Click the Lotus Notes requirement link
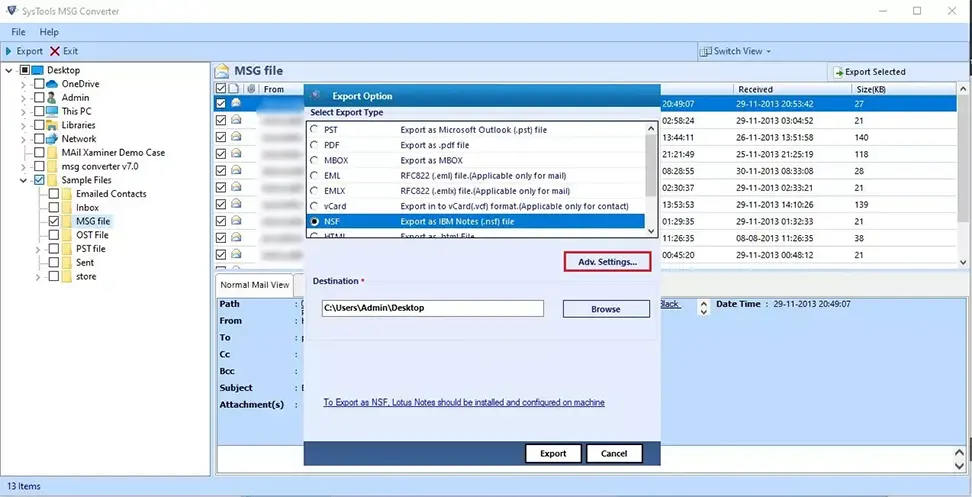Image resolution: width=972 pixels, height=497 pixels. pos(464,403)
